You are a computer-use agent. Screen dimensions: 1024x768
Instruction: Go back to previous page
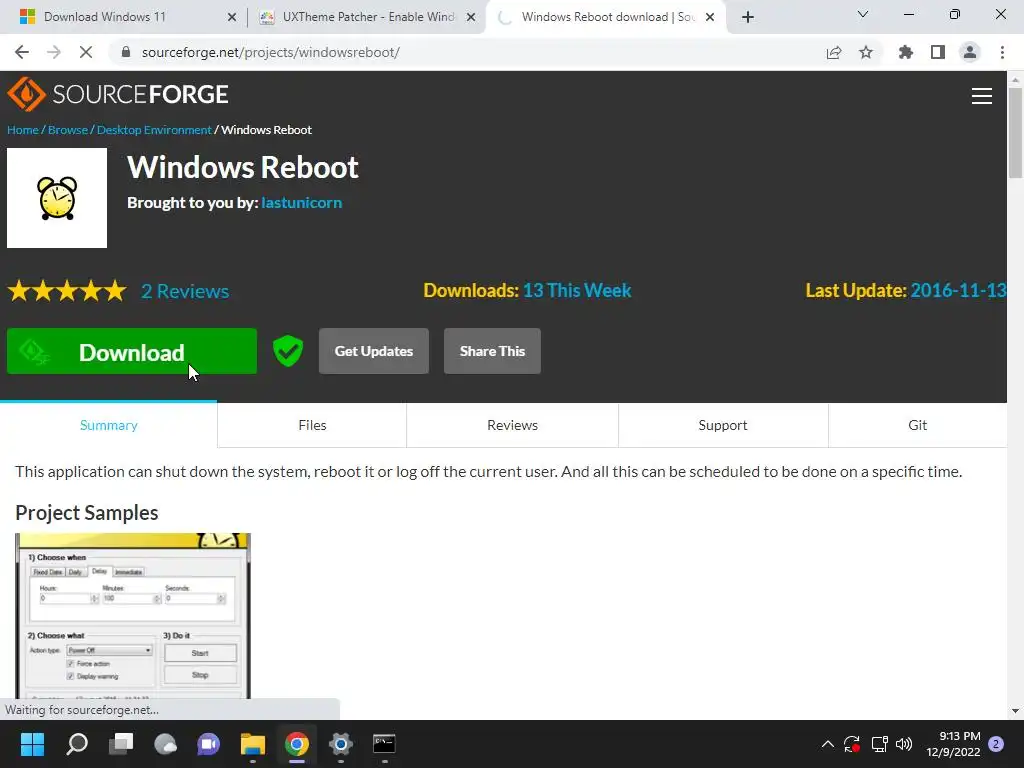pyautogui.click(x=22, y=52)
